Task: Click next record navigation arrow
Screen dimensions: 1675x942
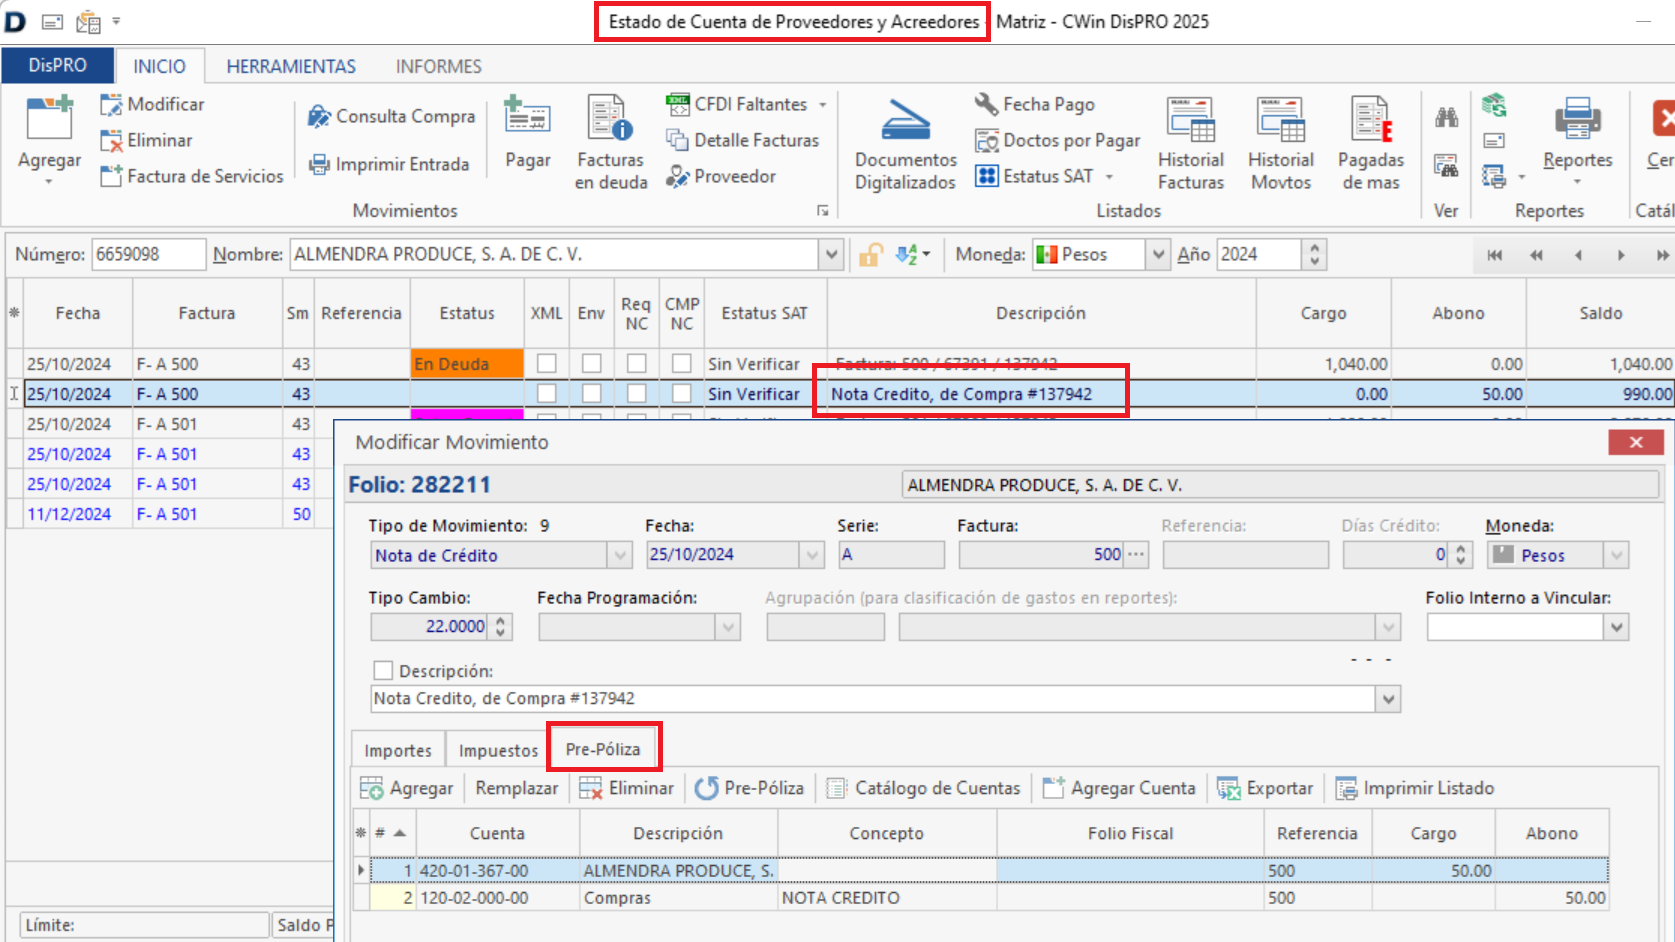Action: click(1620, 255)
